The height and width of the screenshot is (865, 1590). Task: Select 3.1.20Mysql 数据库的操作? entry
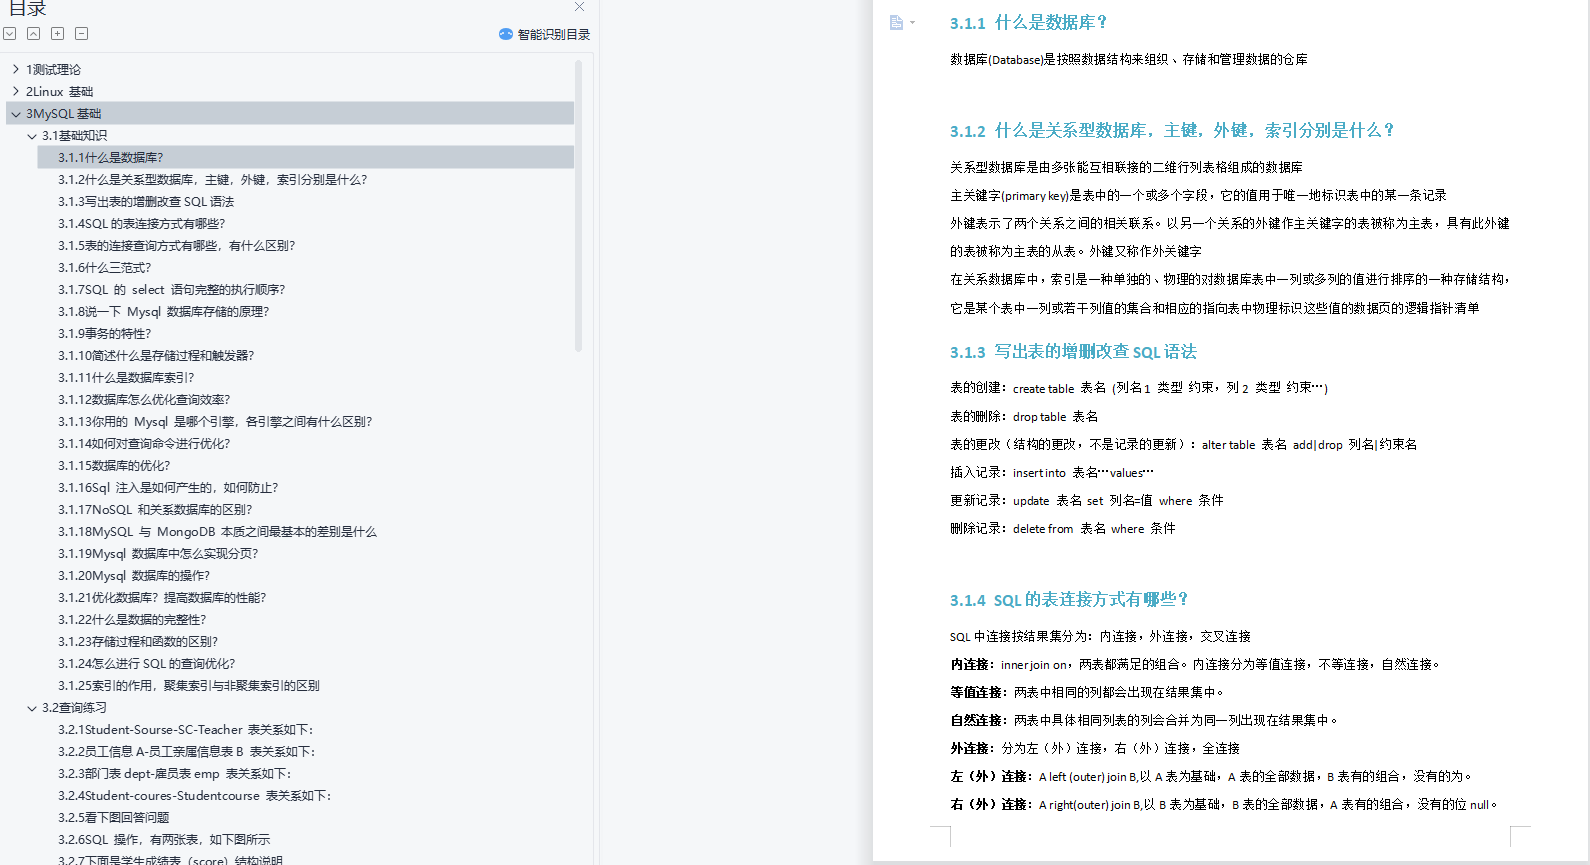click(134, 576)
